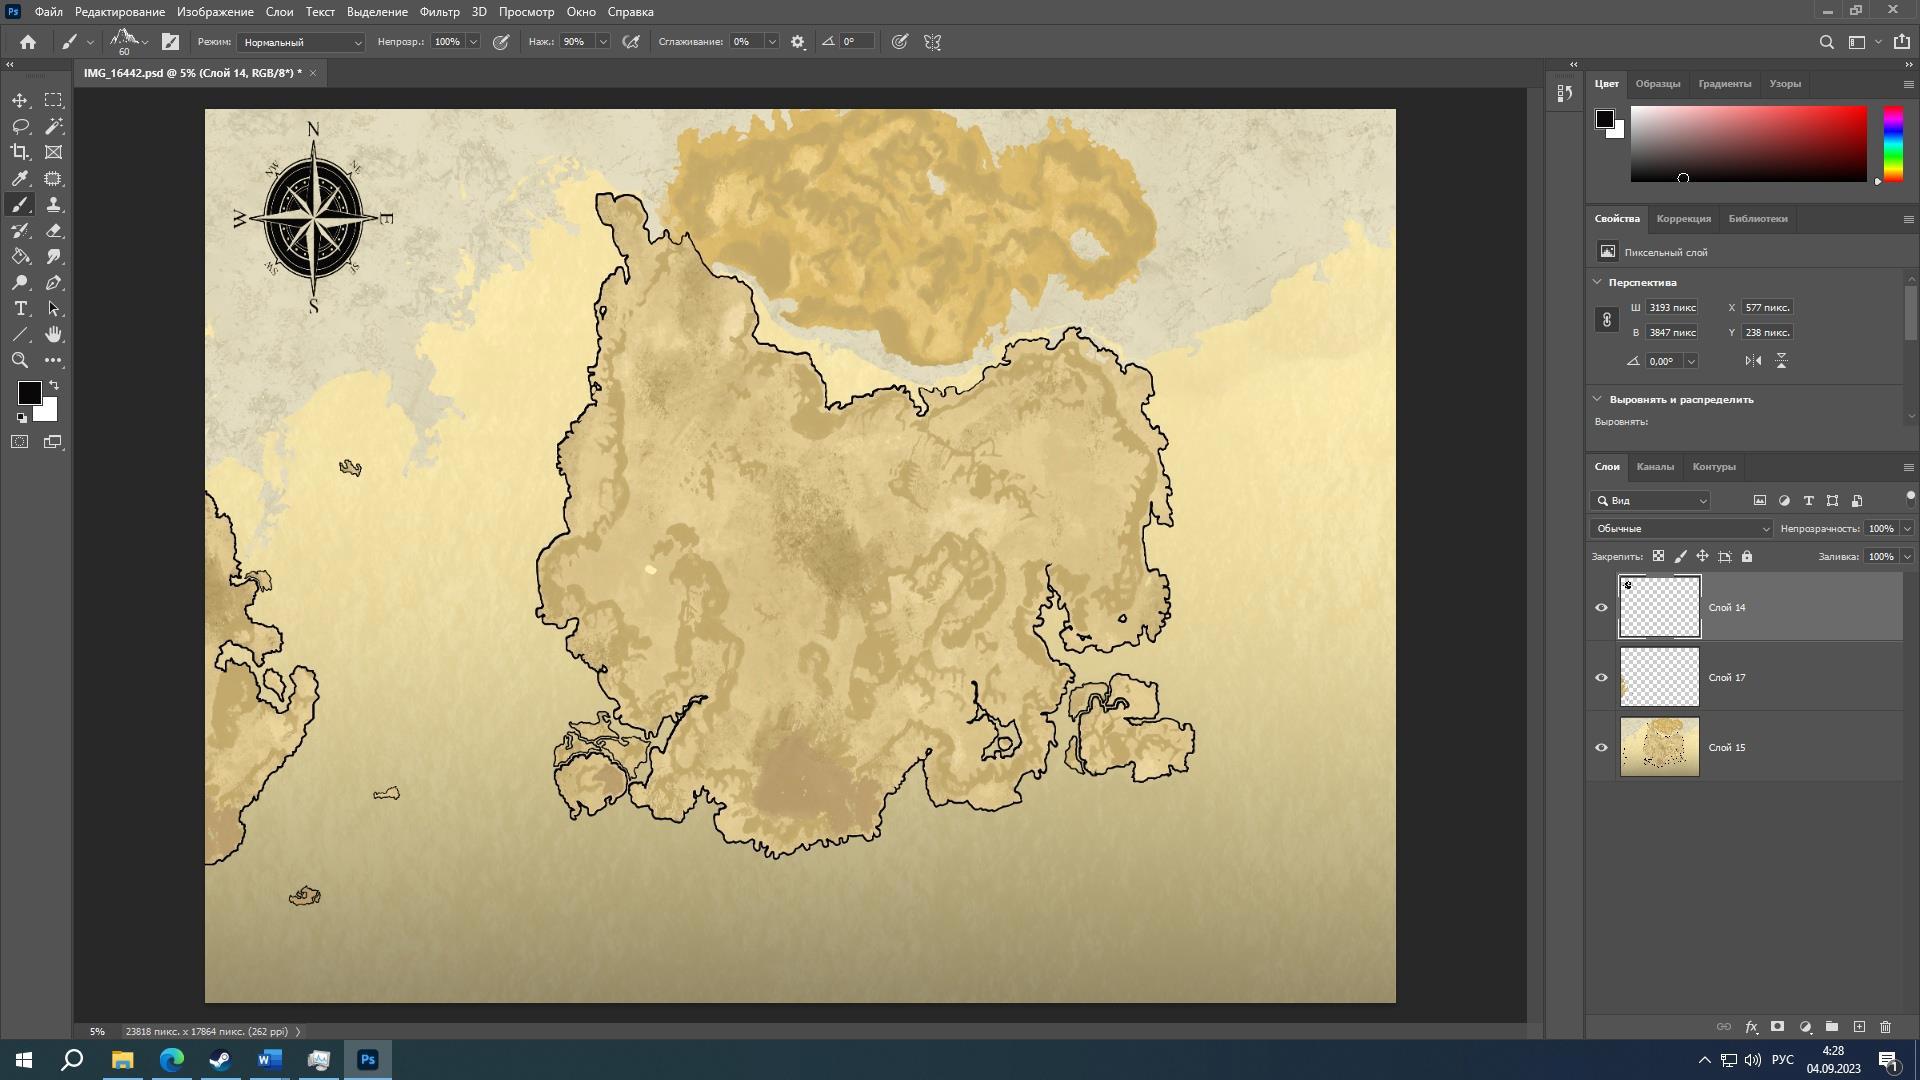The image size is (1920, 1080).
Task: Select the Lasso tool
Action: pos(20,126)
